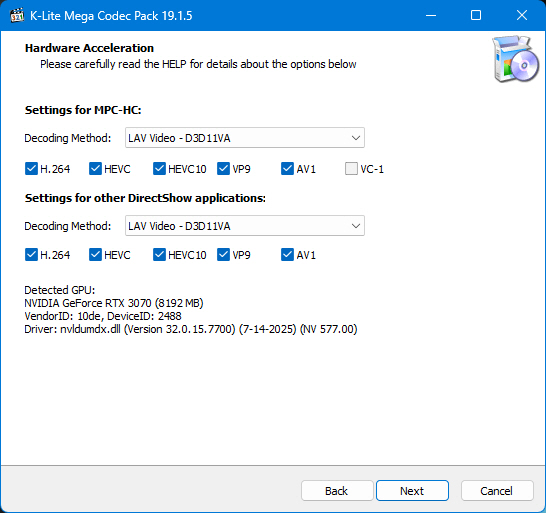Viewport: 546px width, 513px height.
Task: Click the installer box and disc icon
Action: point(515,59)
